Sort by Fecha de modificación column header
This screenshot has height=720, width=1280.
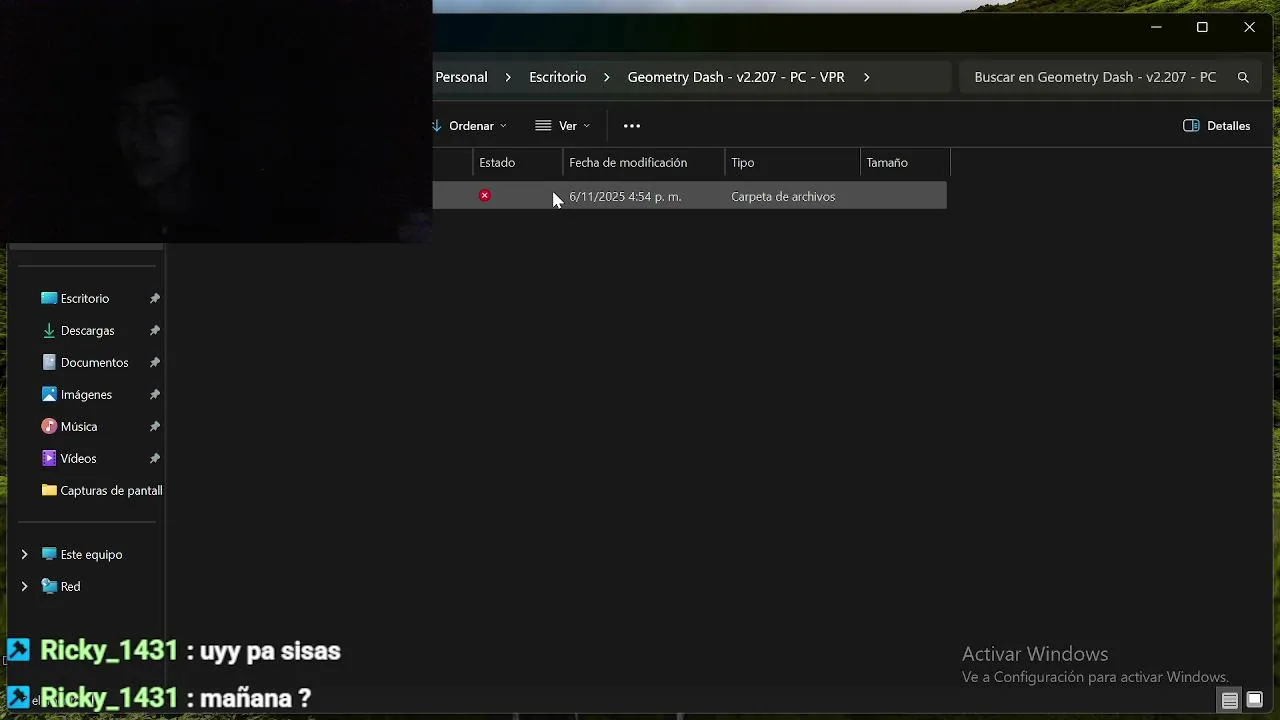tap(644, 162)
